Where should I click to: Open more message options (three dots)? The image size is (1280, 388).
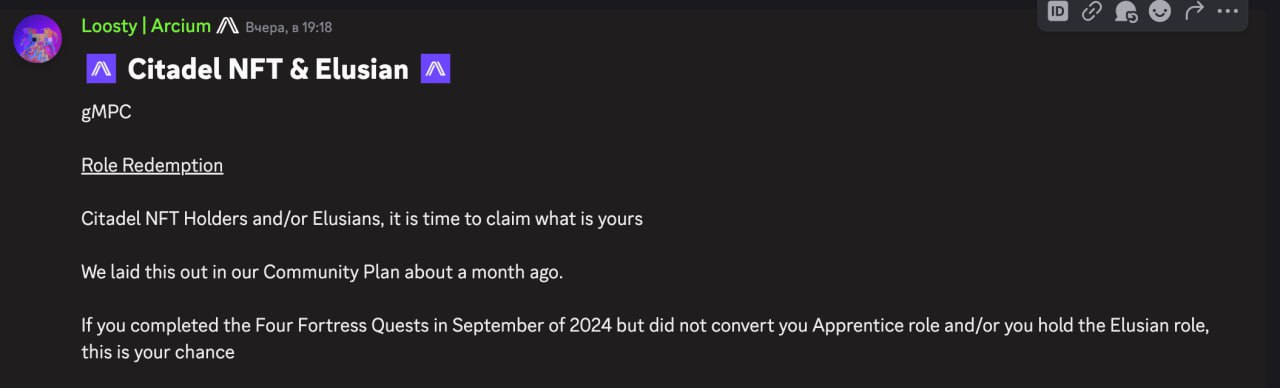click(x=1227, y=12)
